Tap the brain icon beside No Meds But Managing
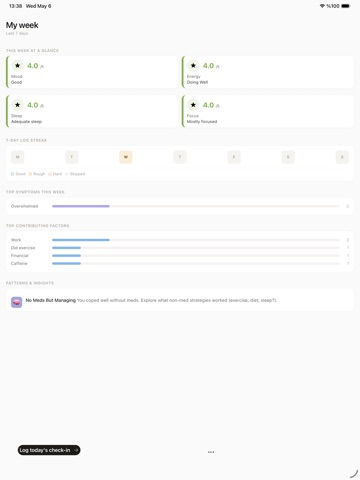The image size is (360, 480). [x=16, y=302]
